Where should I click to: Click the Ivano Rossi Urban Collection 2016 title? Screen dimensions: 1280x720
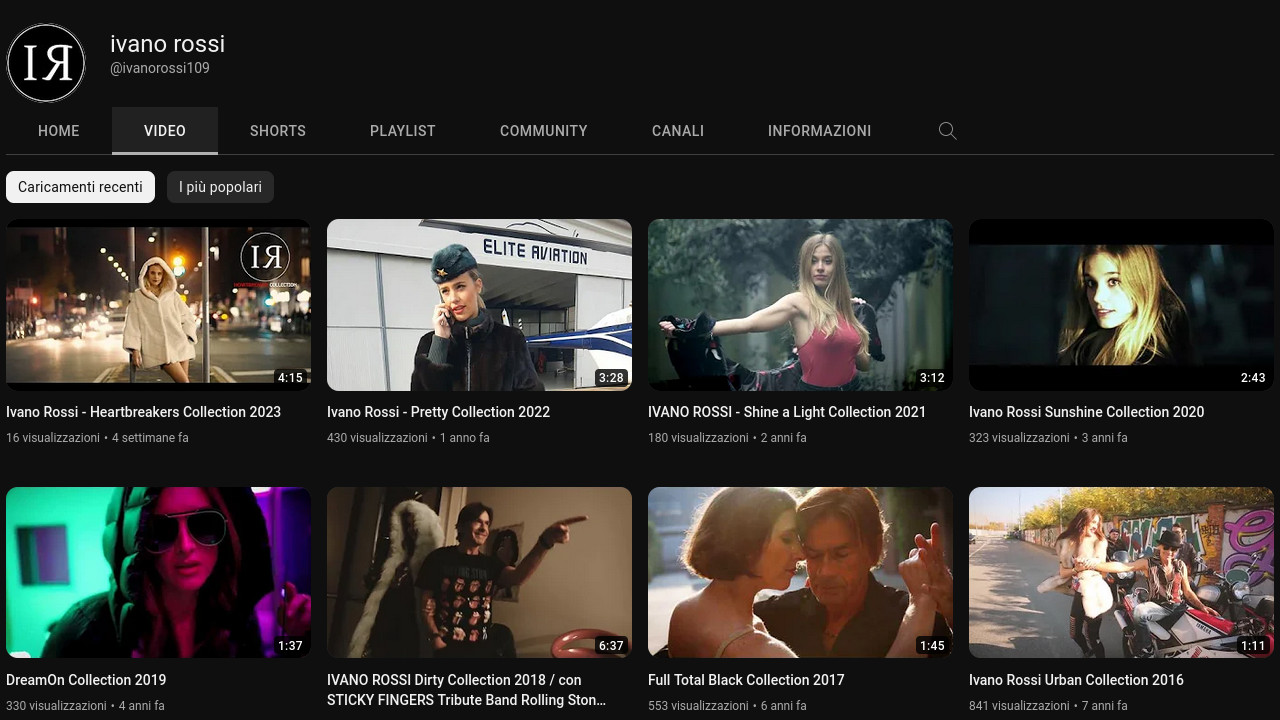coord(1076,680)
